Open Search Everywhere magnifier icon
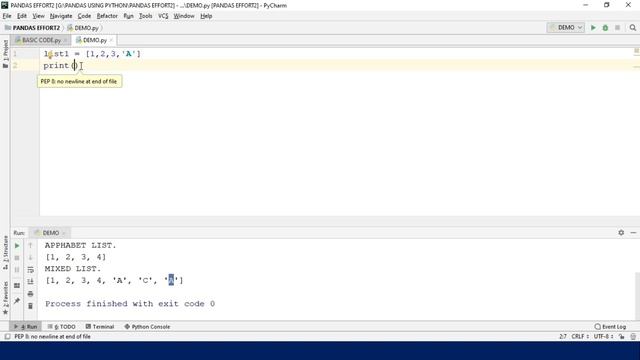Image resolution: width=640 pixels, height=360 pixels. [x=633, y=28]
